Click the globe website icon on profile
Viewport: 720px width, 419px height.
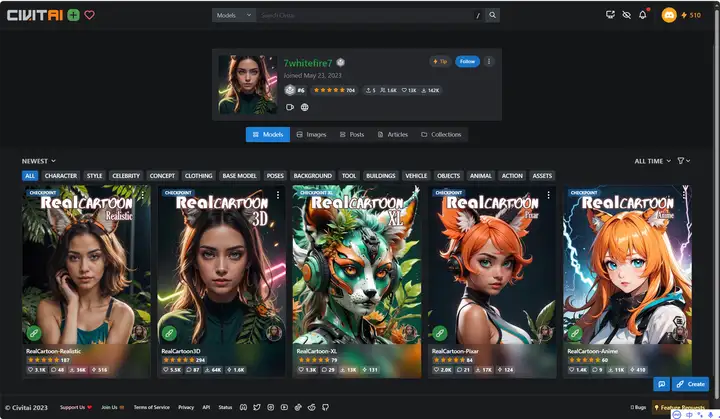coord(304,107)
